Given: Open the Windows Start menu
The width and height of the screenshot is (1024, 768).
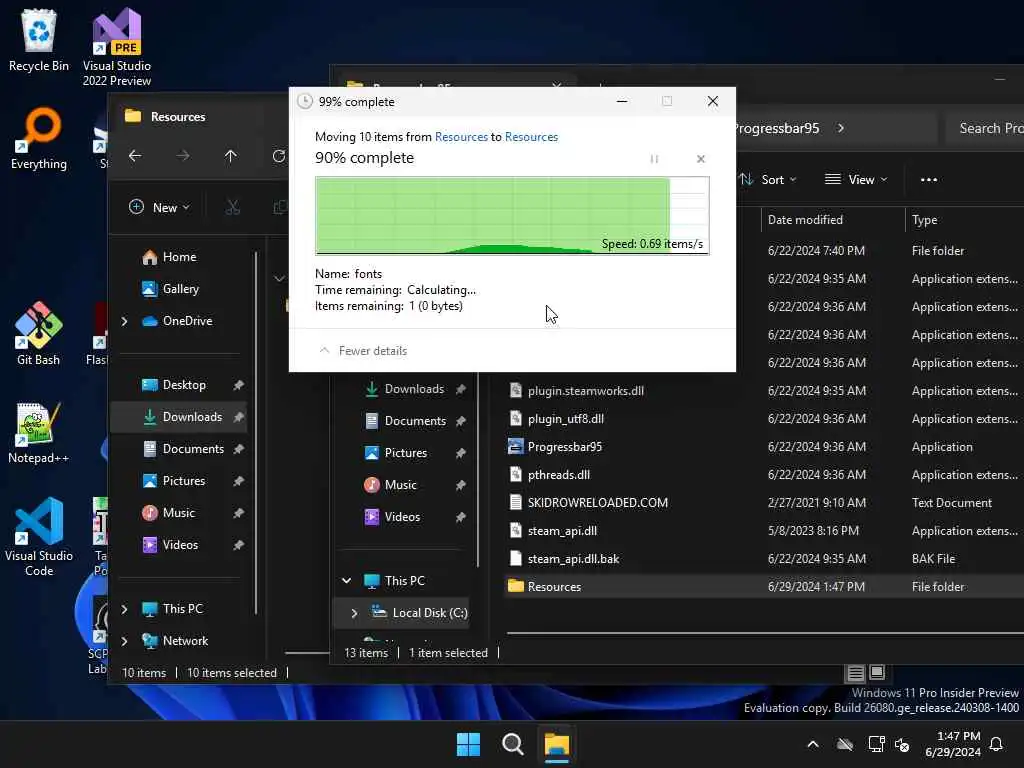Looking at the screenshot, I should (x=468, y=744).
